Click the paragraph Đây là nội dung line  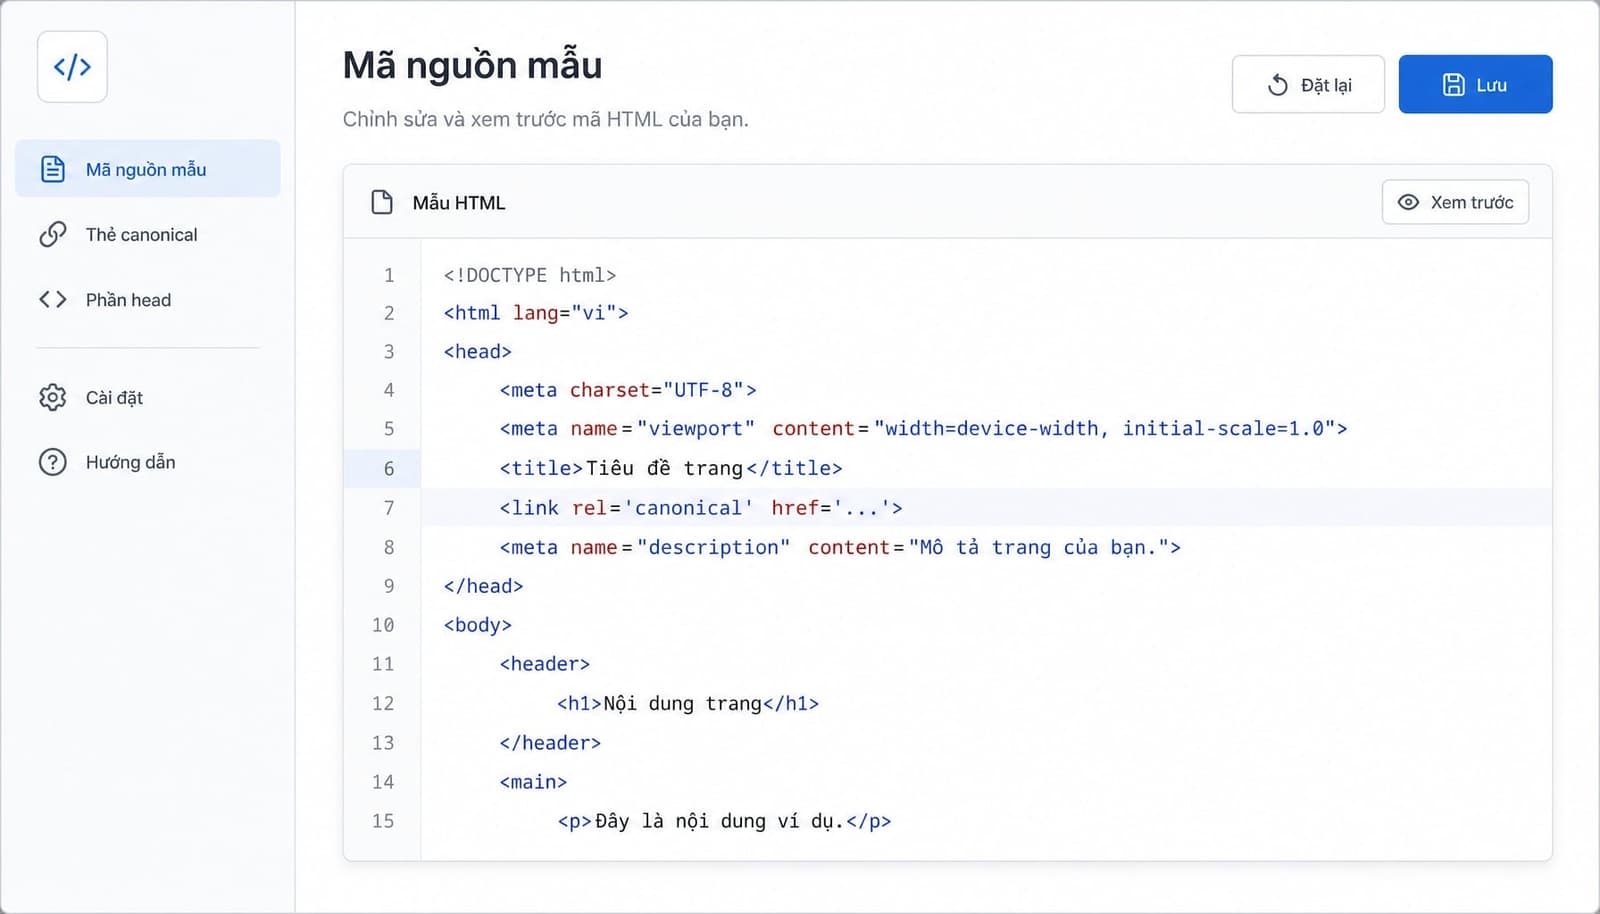(x=724, y=821)
